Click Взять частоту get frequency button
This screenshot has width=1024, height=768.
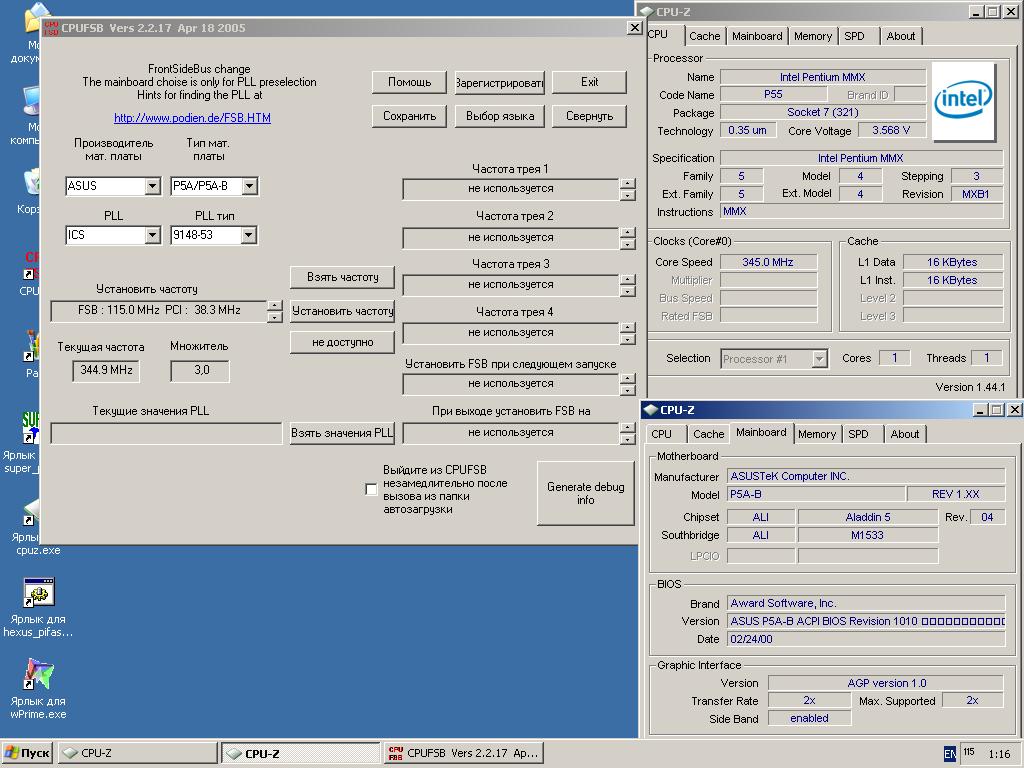coord(343,277)
